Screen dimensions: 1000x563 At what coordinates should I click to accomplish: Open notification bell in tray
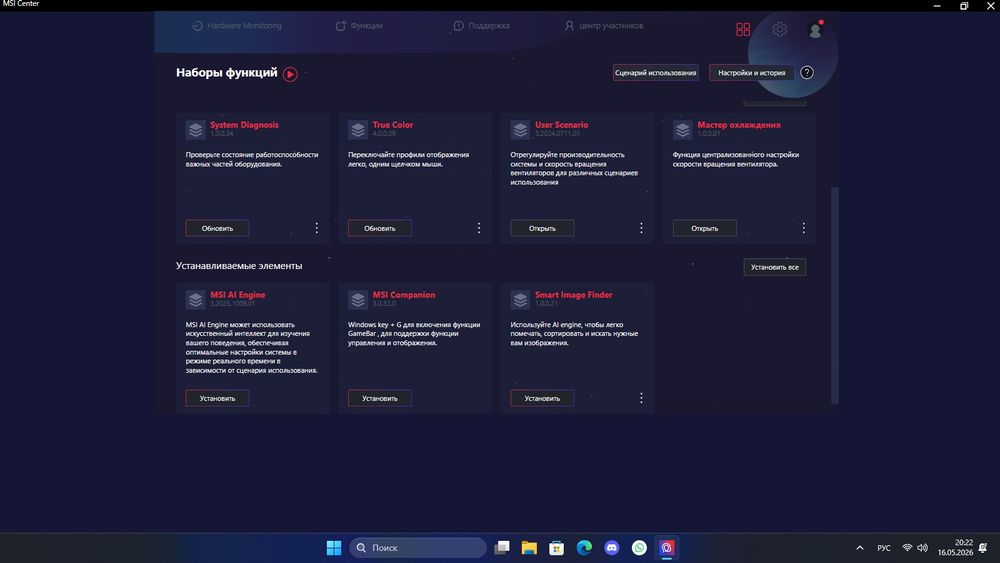pyautogui.click(x=983, y=548)
